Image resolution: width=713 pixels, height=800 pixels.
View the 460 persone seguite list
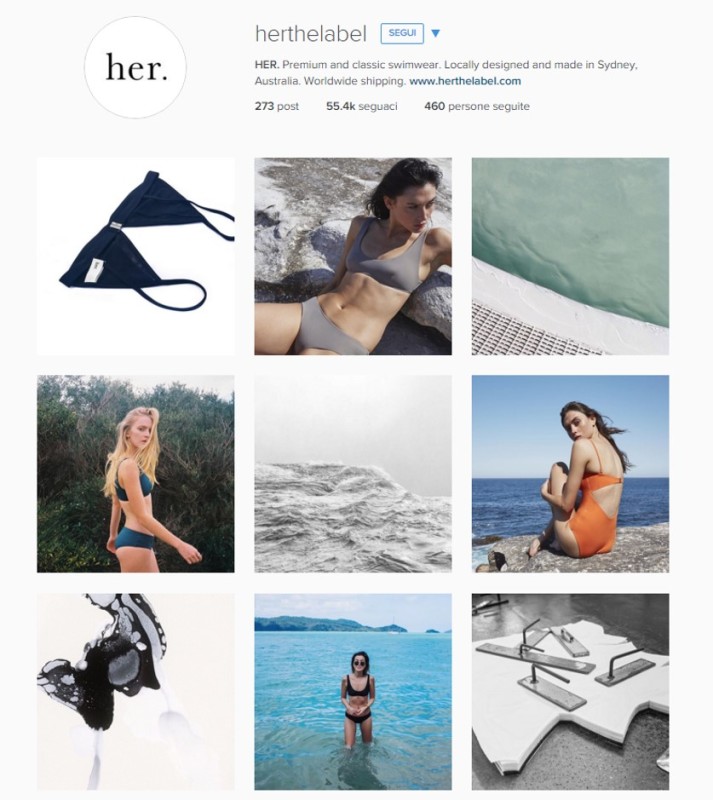click(x=477, y=106)
